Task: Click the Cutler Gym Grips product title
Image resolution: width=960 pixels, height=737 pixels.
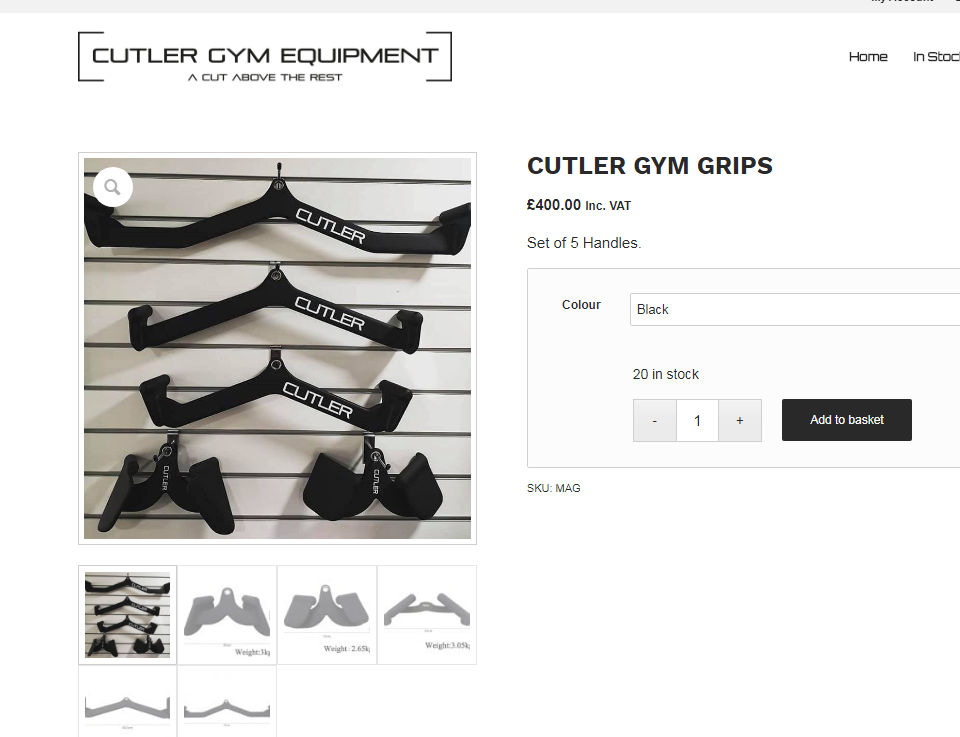Action: (650, 166)
